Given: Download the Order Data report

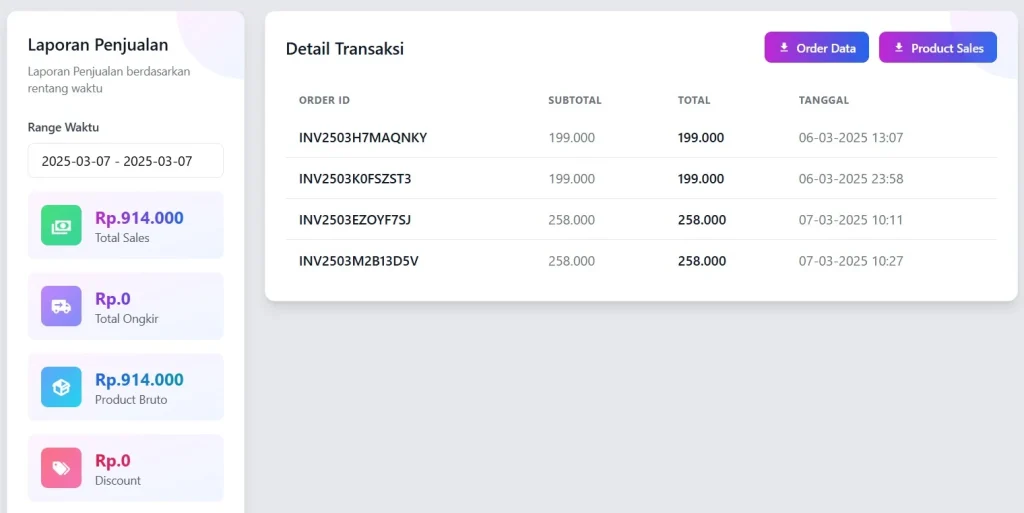Looking at the screenshot, I should [x=816, y=48].
